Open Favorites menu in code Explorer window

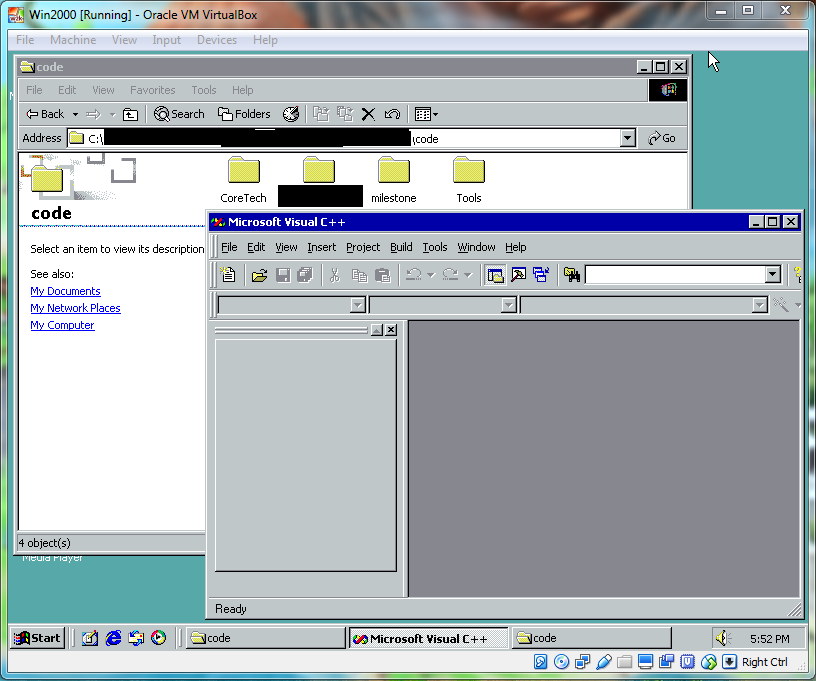tap(152, 90)
